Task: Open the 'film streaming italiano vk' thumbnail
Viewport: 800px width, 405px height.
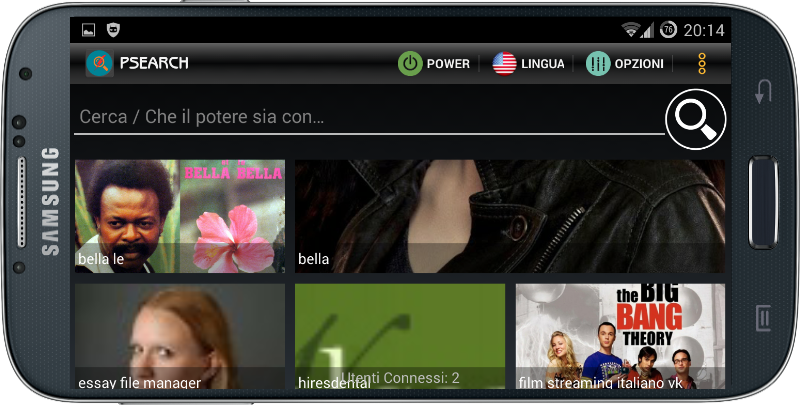Action: click(x=620, y=337)
